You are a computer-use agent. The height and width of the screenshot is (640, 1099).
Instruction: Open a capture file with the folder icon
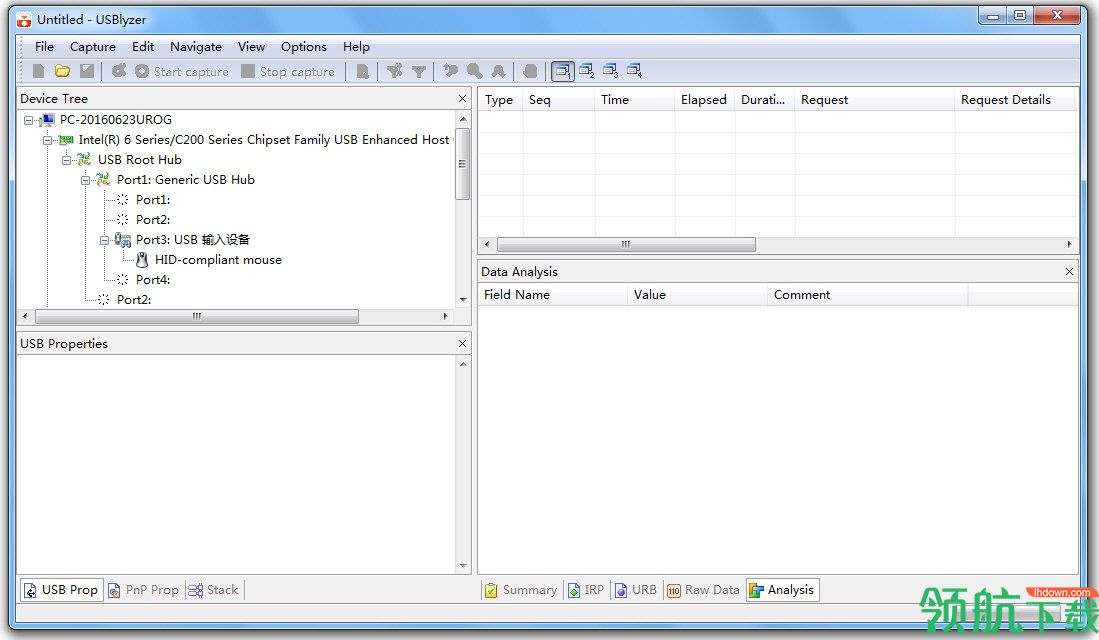(x=62, y=71)
